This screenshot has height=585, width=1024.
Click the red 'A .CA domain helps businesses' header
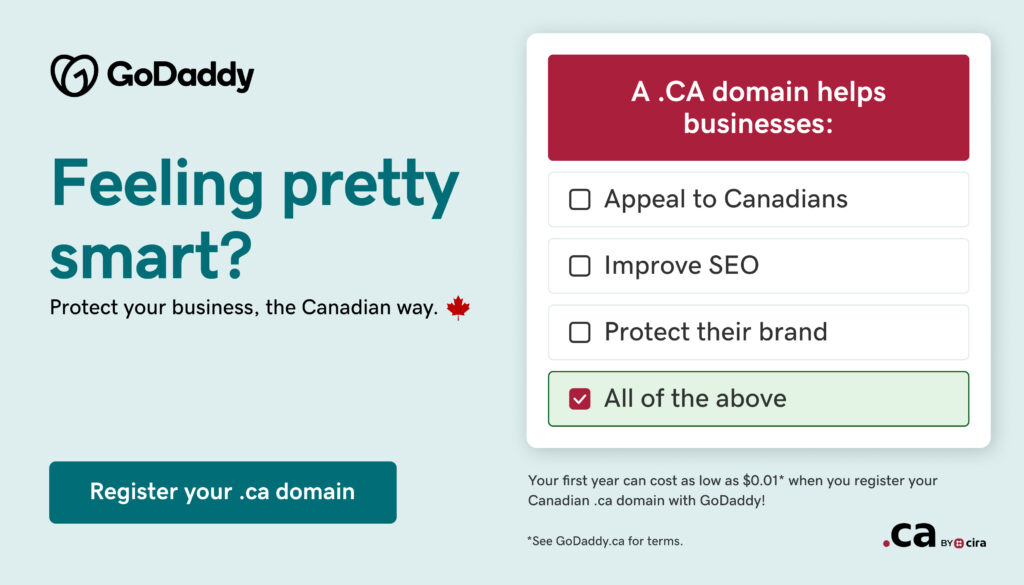pyautogui.click(x=758, y=107)
